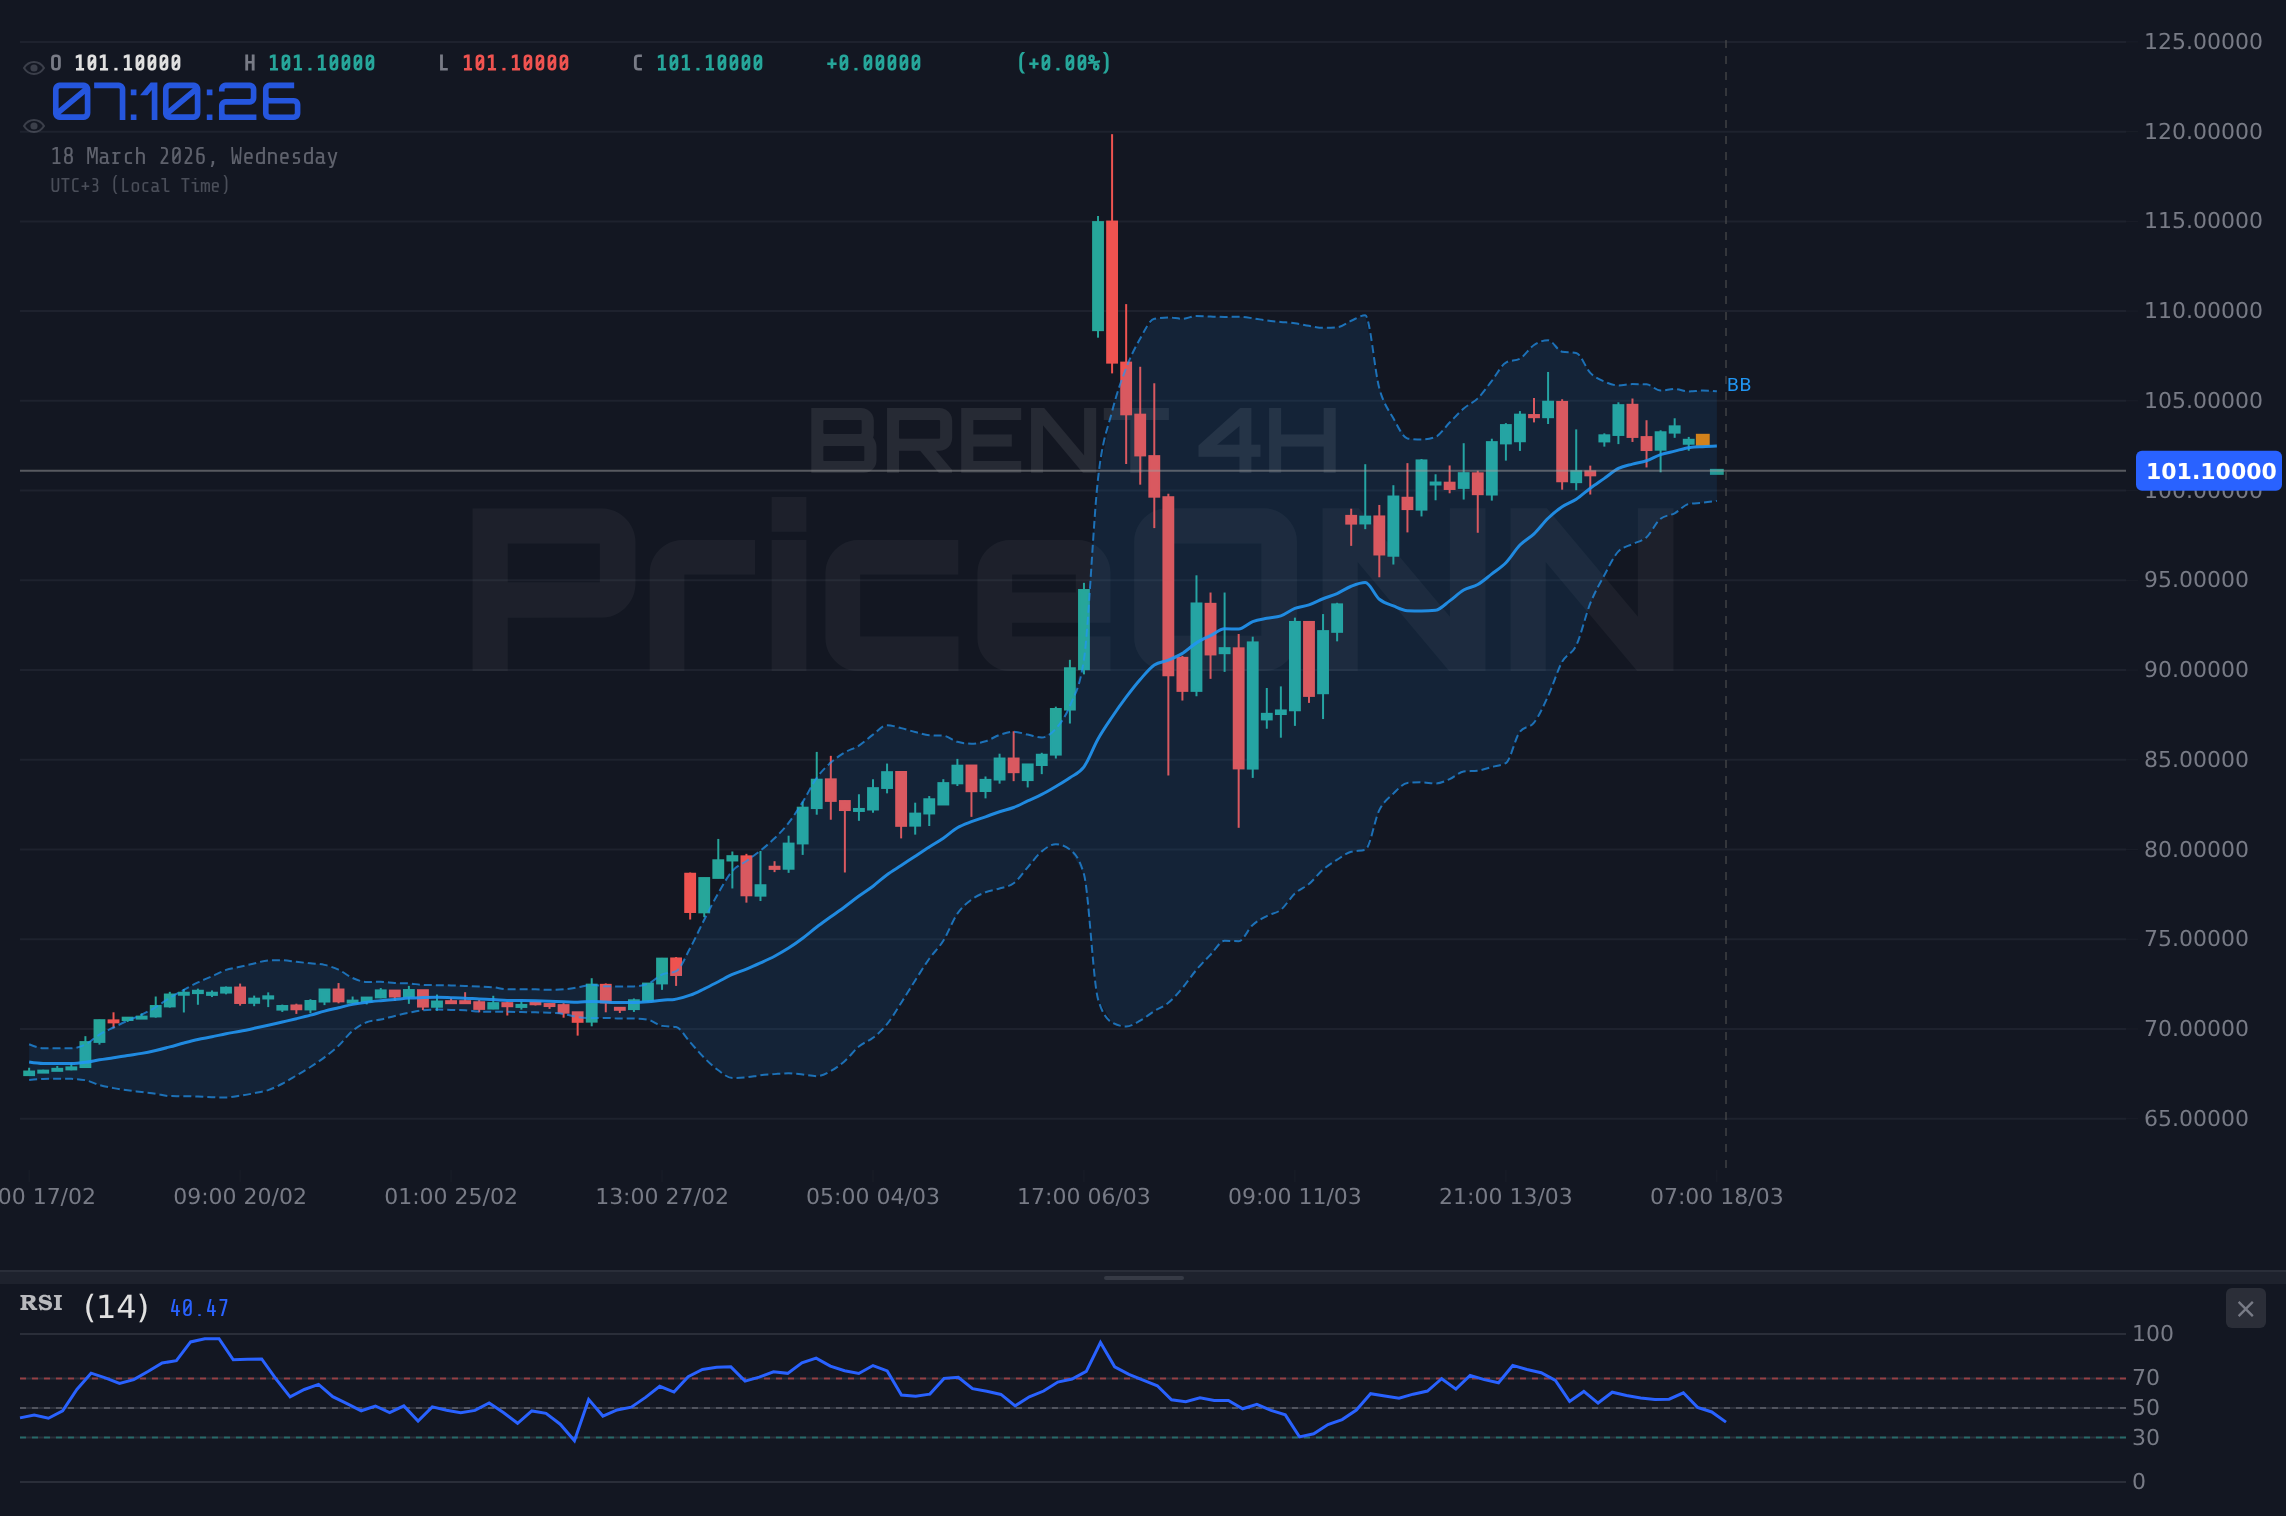
Task: Toggle visibility of the OHLC legend row
Action: 33,62
